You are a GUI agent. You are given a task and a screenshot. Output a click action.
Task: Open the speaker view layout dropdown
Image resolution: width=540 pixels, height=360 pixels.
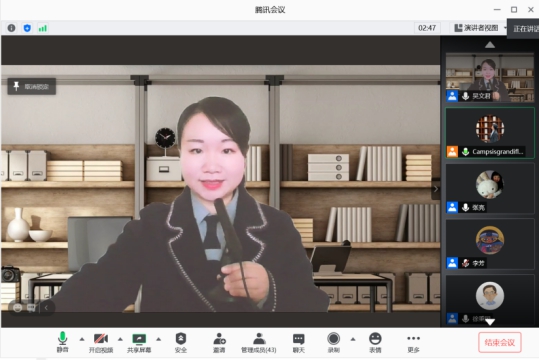tap(480, 28)
